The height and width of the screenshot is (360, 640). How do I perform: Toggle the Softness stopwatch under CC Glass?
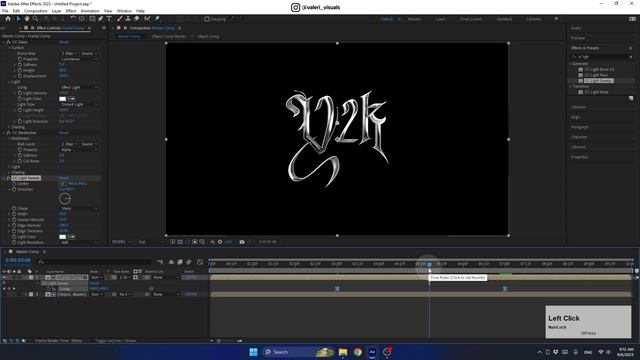(x=20, y=64)
